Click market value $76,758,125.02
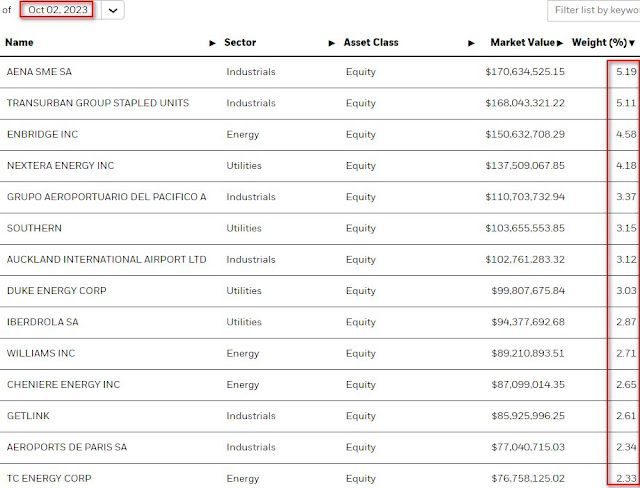 (528, 479)
